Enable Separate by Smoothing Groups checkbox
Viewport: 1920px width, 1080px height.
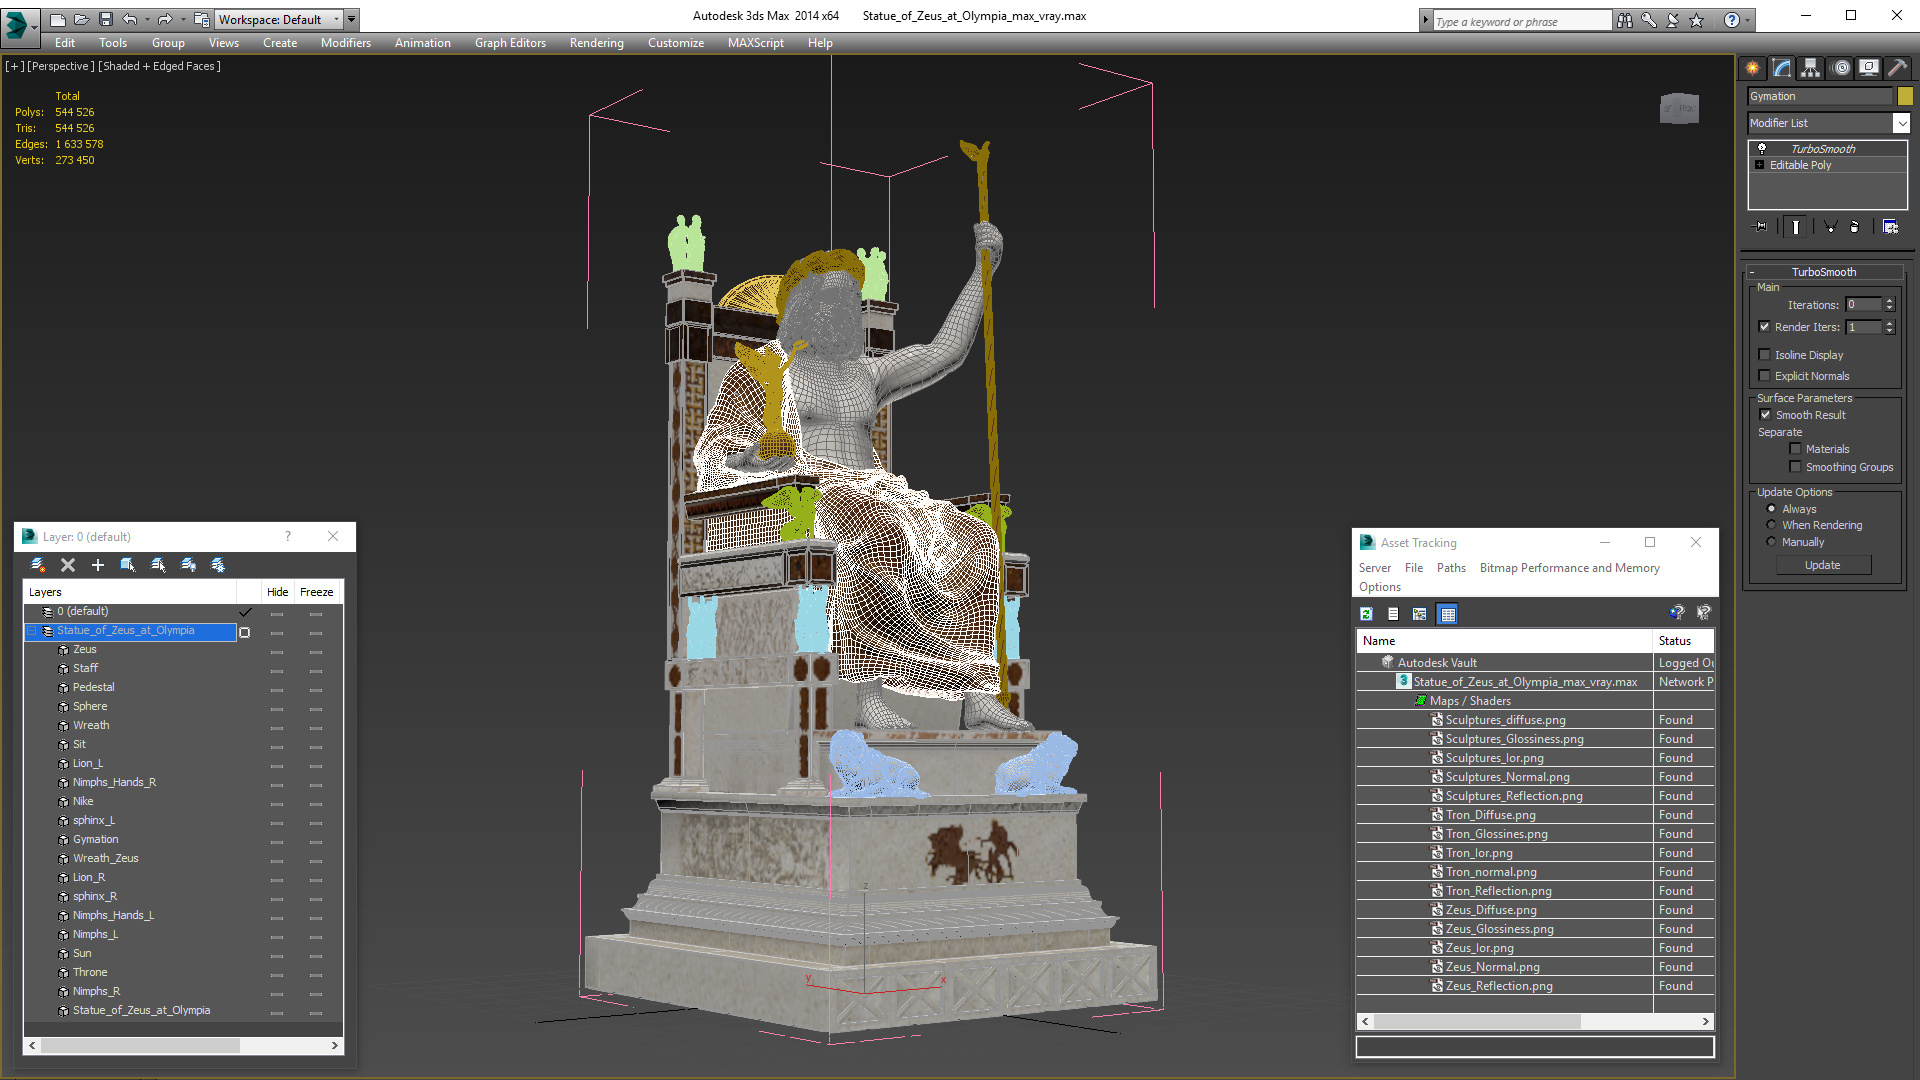(1795, 467)
